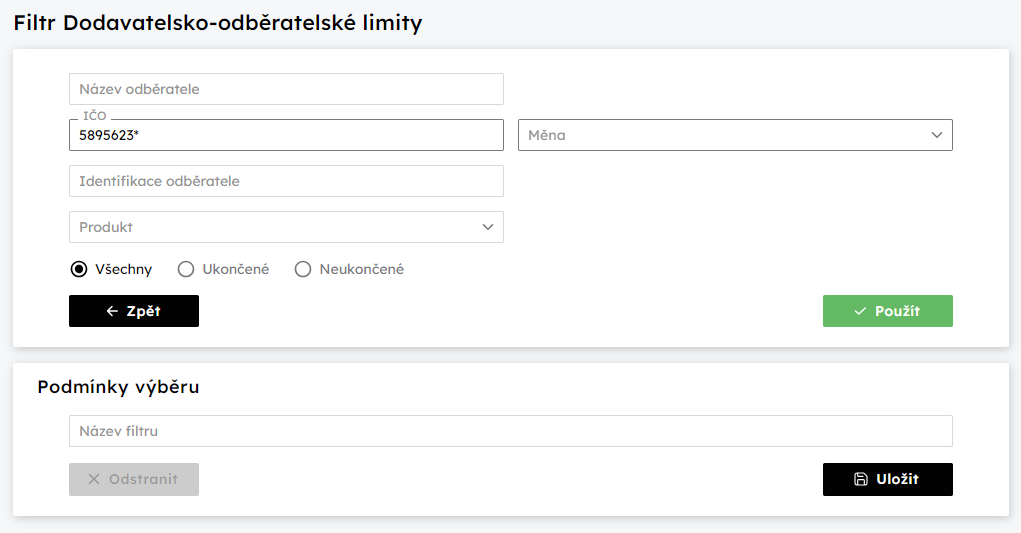1021x533 pixels.
Task: Click the Název filtru input field
Action: coord(510,431)
